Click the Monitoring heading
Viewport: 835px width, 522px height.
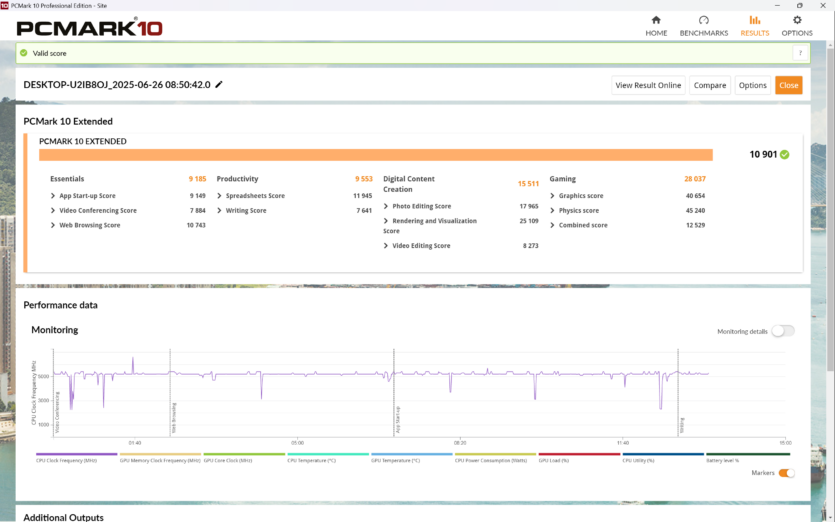click(54, 330)
